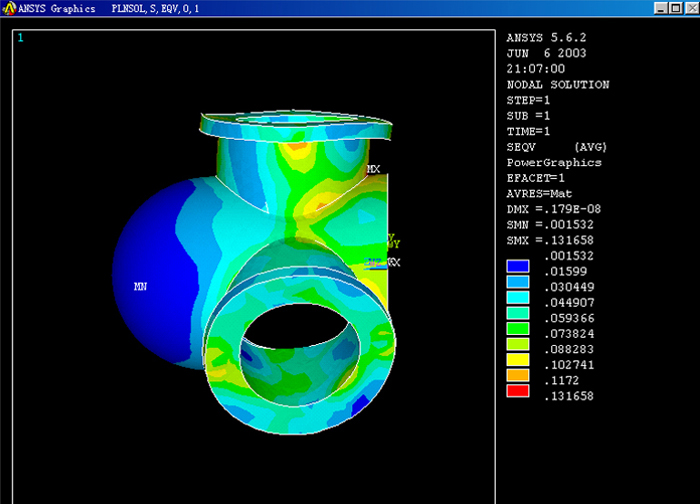Click the orange legend color swatch
This screenshot has width=700, height=504.
(518, 375)
